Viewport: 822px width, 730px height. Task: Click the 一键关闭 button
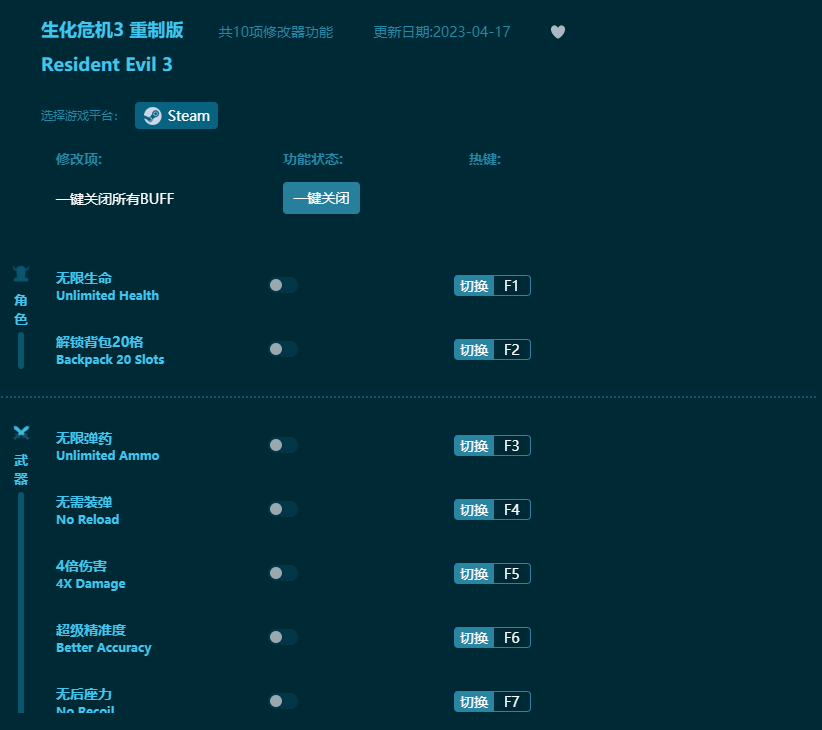321,198
